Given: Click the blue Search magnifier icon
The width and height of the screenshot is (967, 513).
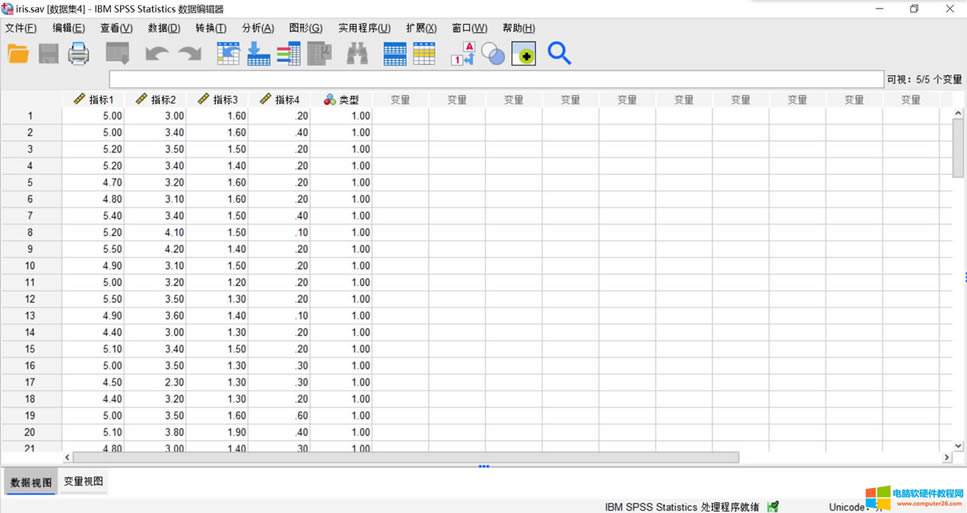Looking at the screenshot, I should coord(559,54).
